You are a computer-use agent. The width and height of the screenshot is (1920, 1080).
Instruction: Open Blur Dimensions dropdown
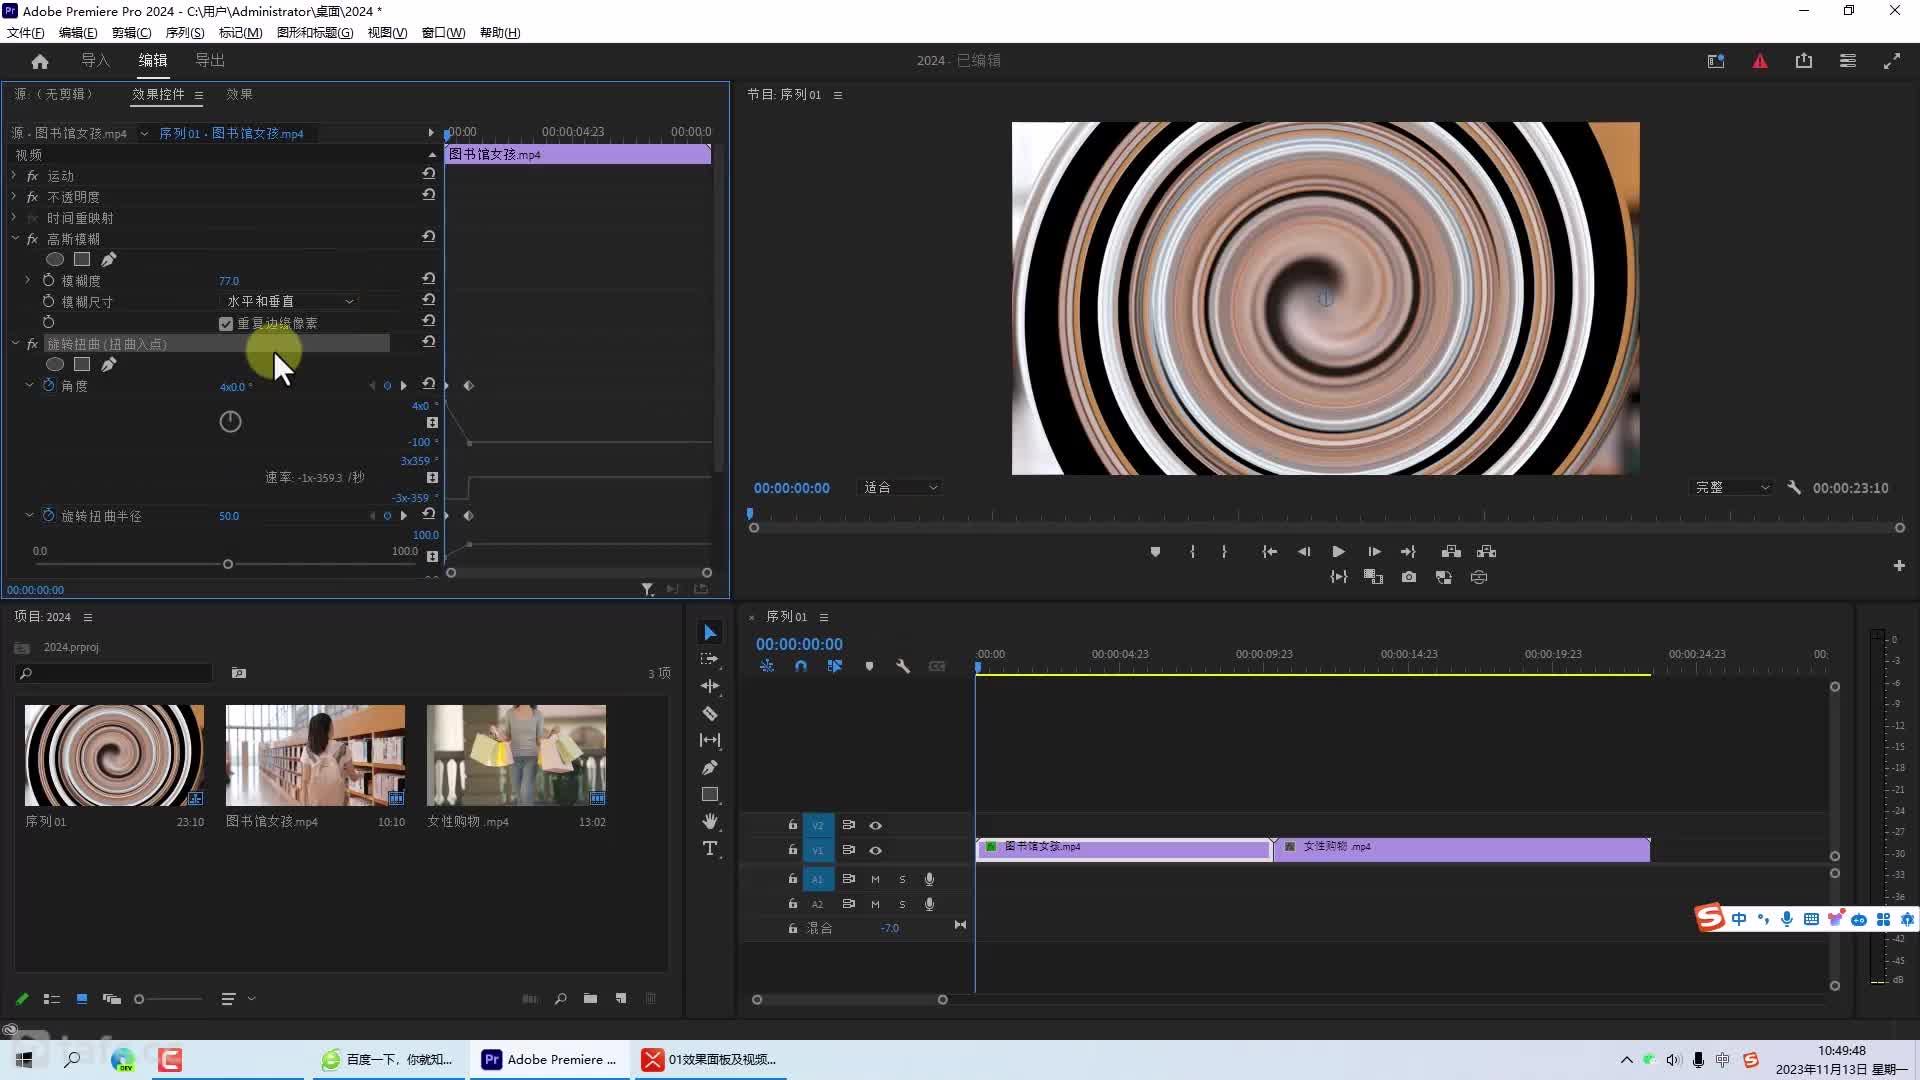[289, 301]
